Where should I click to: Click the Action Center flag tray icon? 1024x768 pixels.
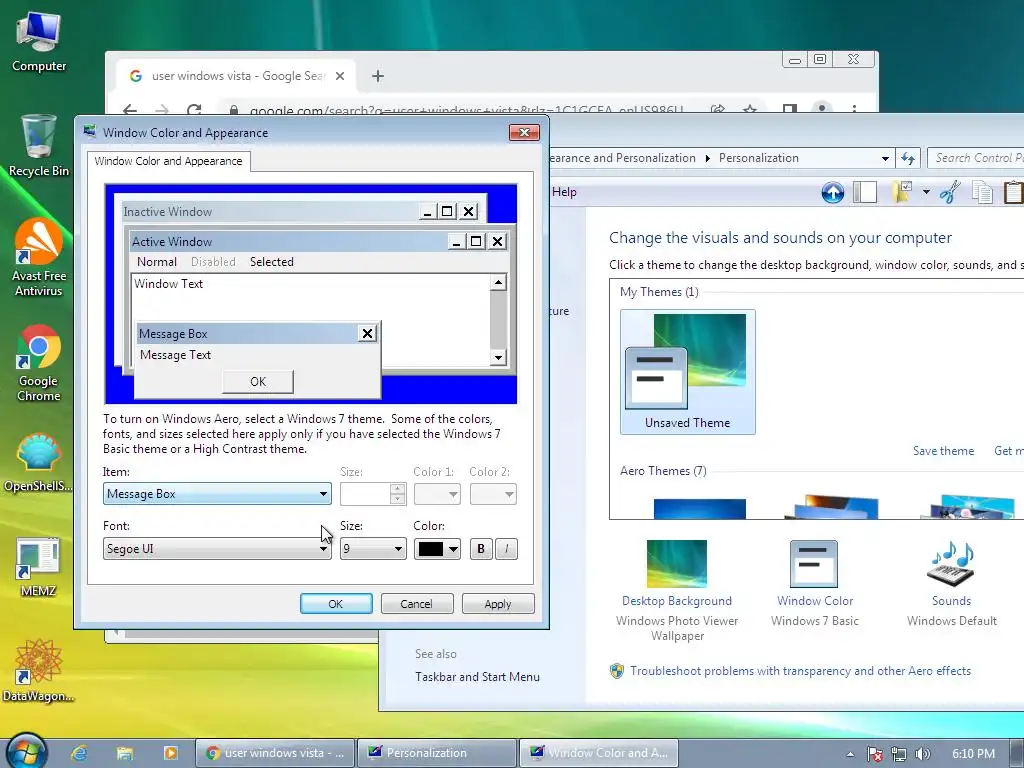click(x=874, y=754)
